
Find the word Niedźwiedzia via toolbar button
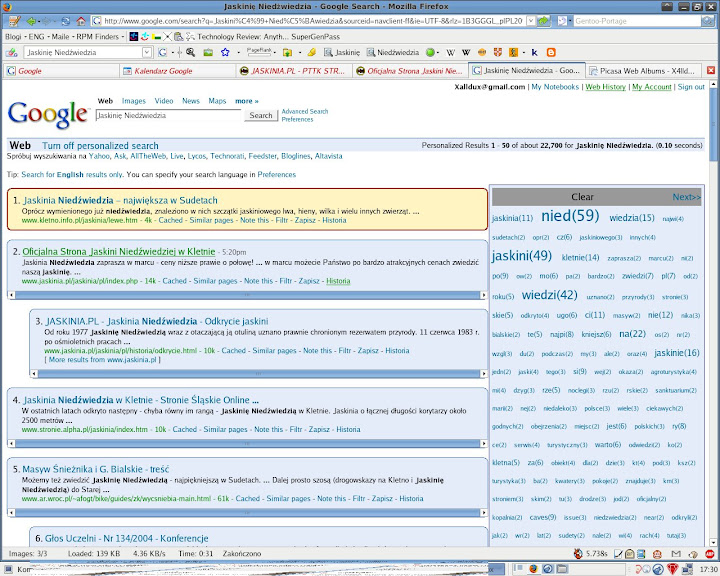click(393, 52)
